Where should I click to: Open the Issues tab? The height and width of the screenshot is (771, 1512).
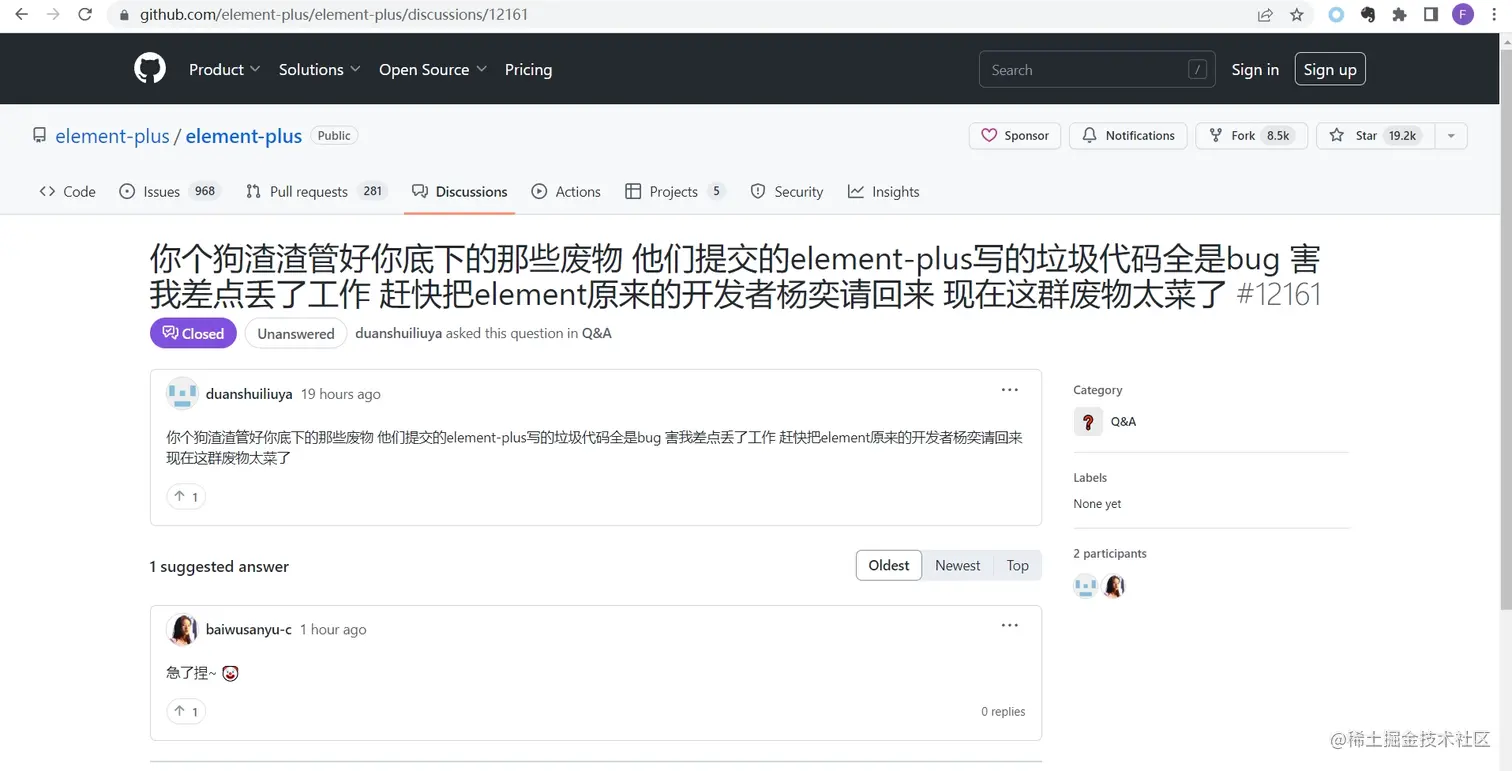coord(169,192)
